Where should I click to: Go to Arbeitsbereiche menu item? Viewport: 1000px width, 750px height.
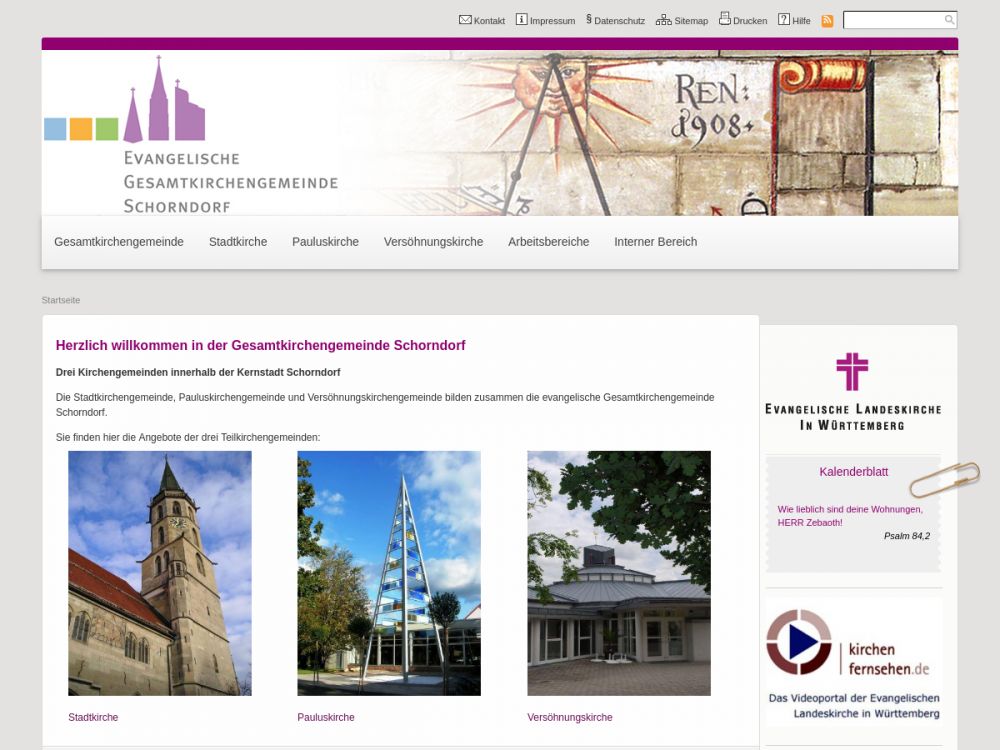click(548, 242)
